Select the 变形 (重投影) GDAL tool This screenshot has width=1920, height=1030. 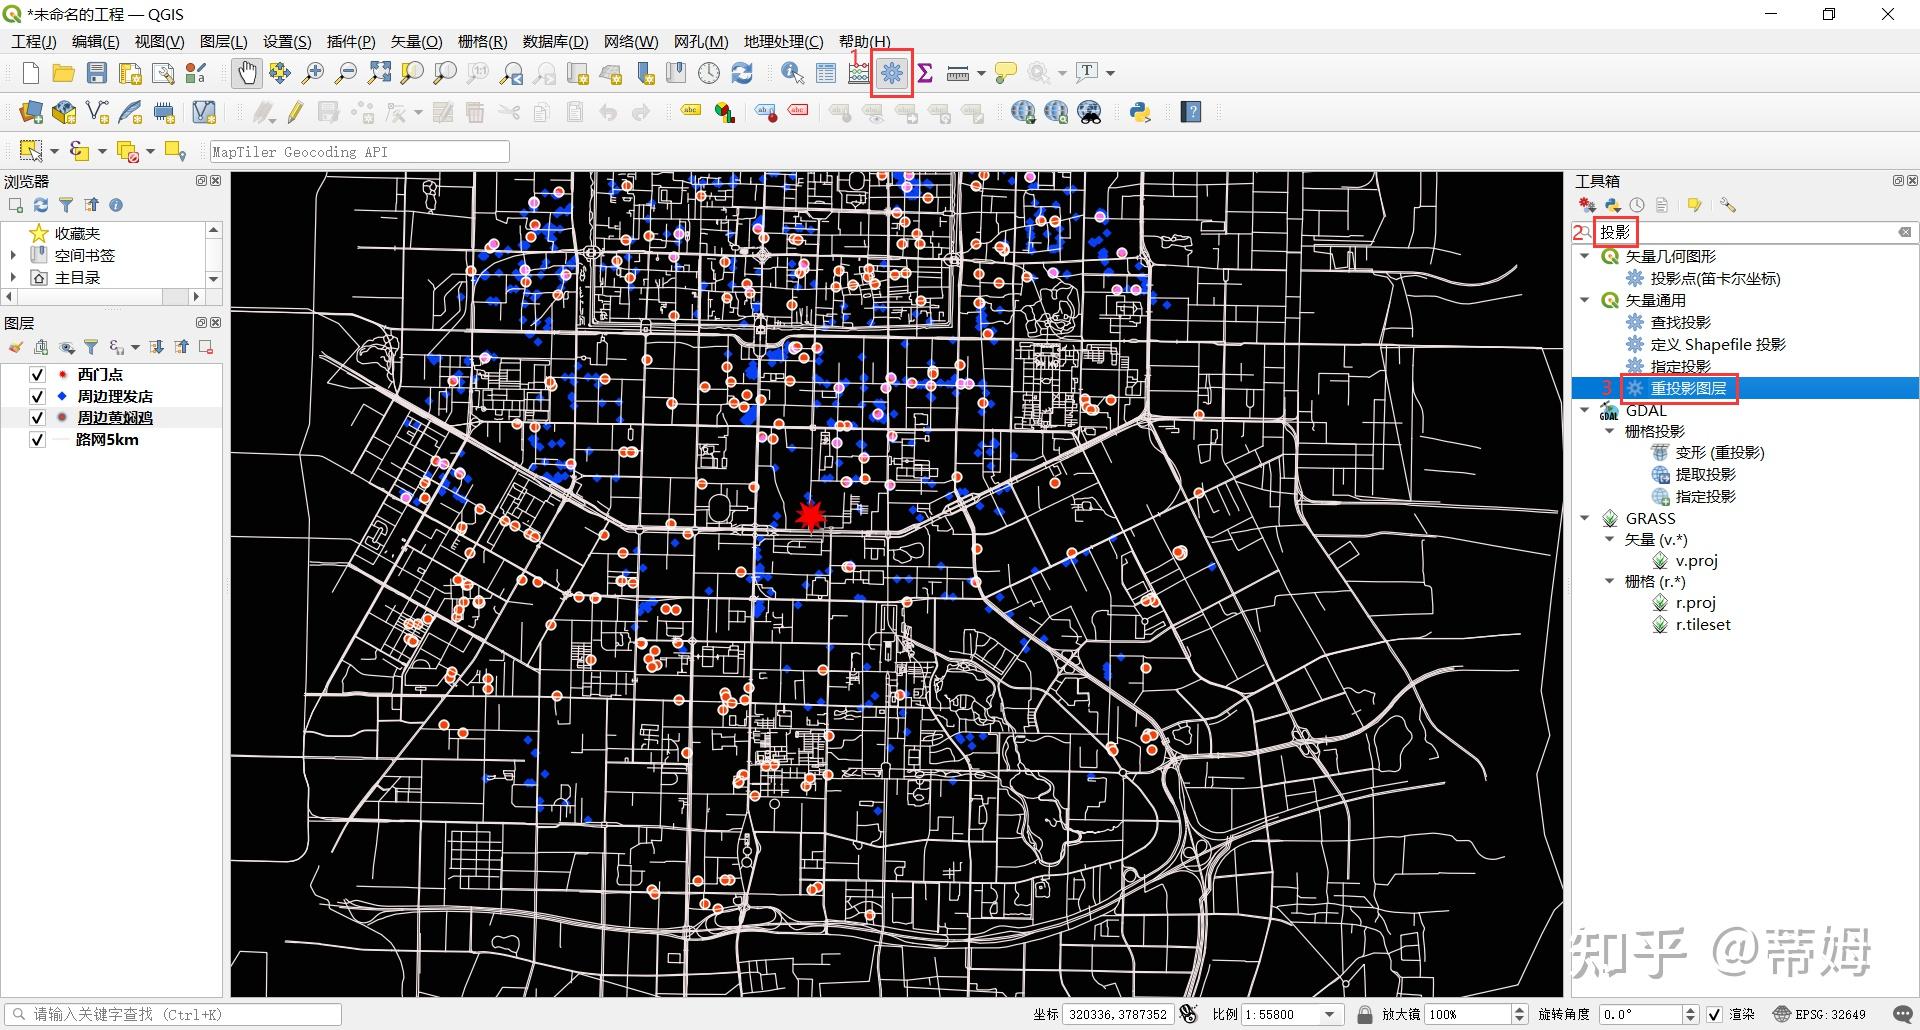pos(1719,452)
